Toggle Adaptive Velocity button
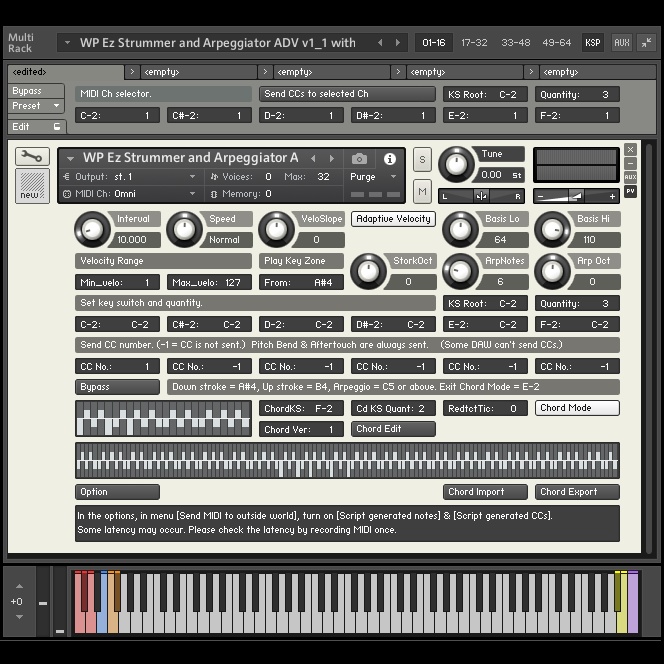664x664 pixels. pos(393,219)
